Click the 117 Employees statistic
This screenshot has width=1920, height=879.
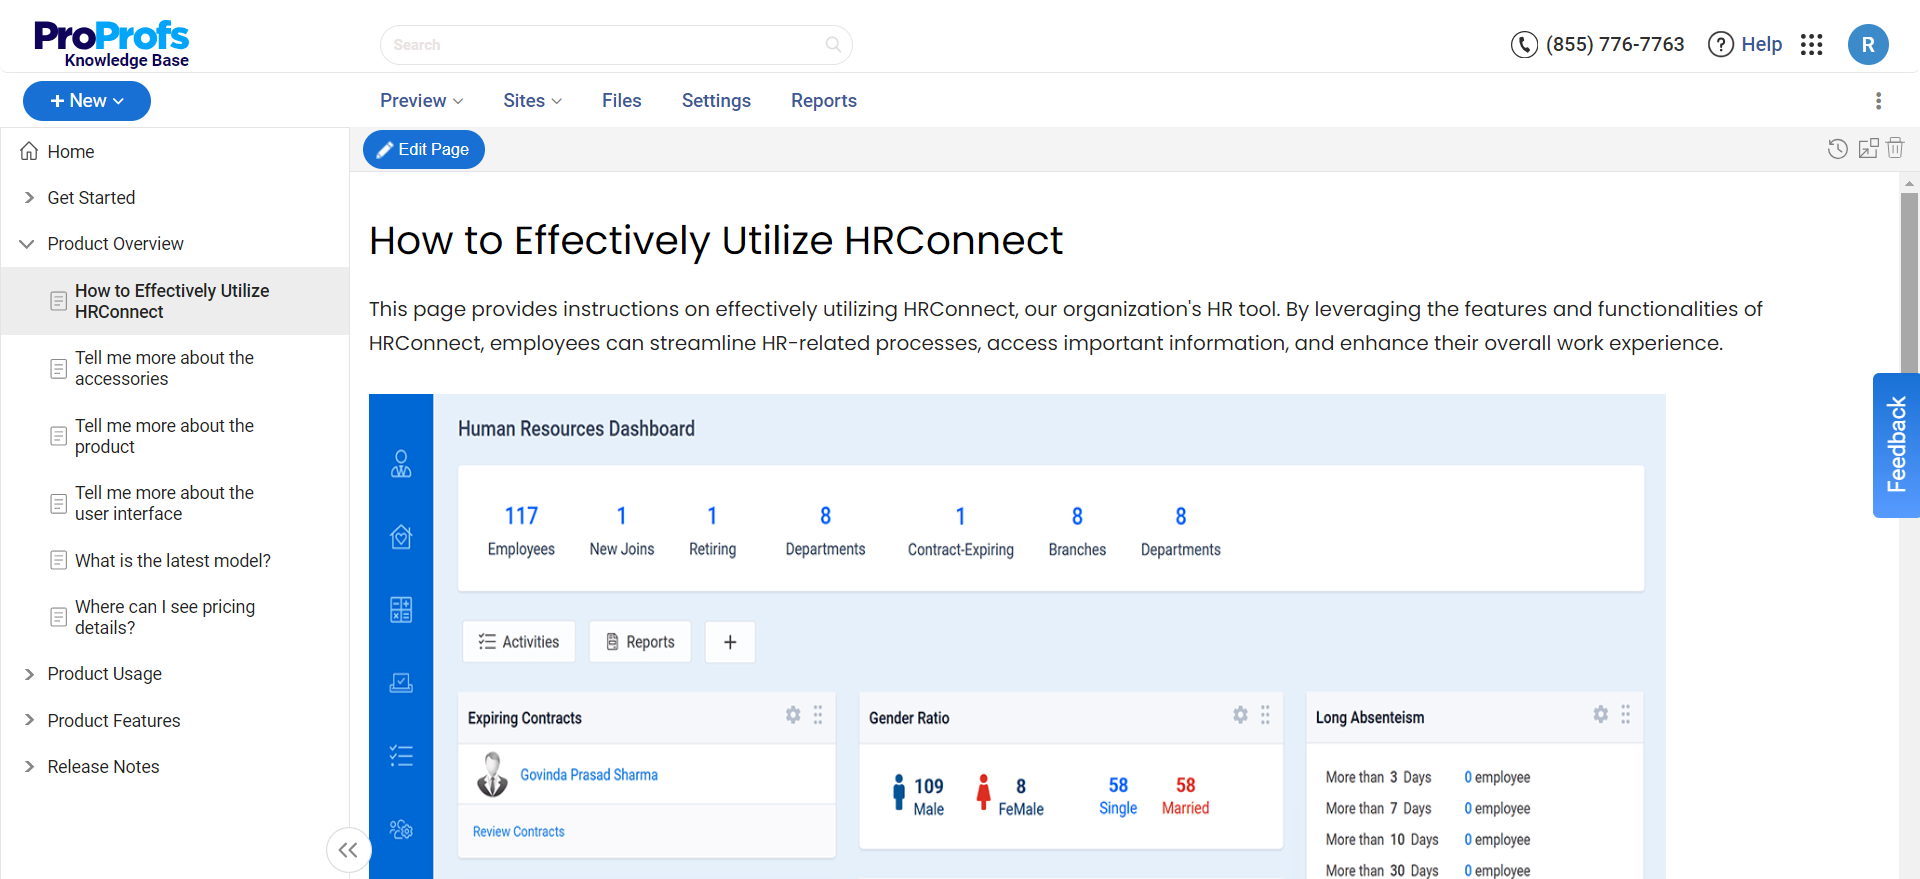[x=521, y=531]
